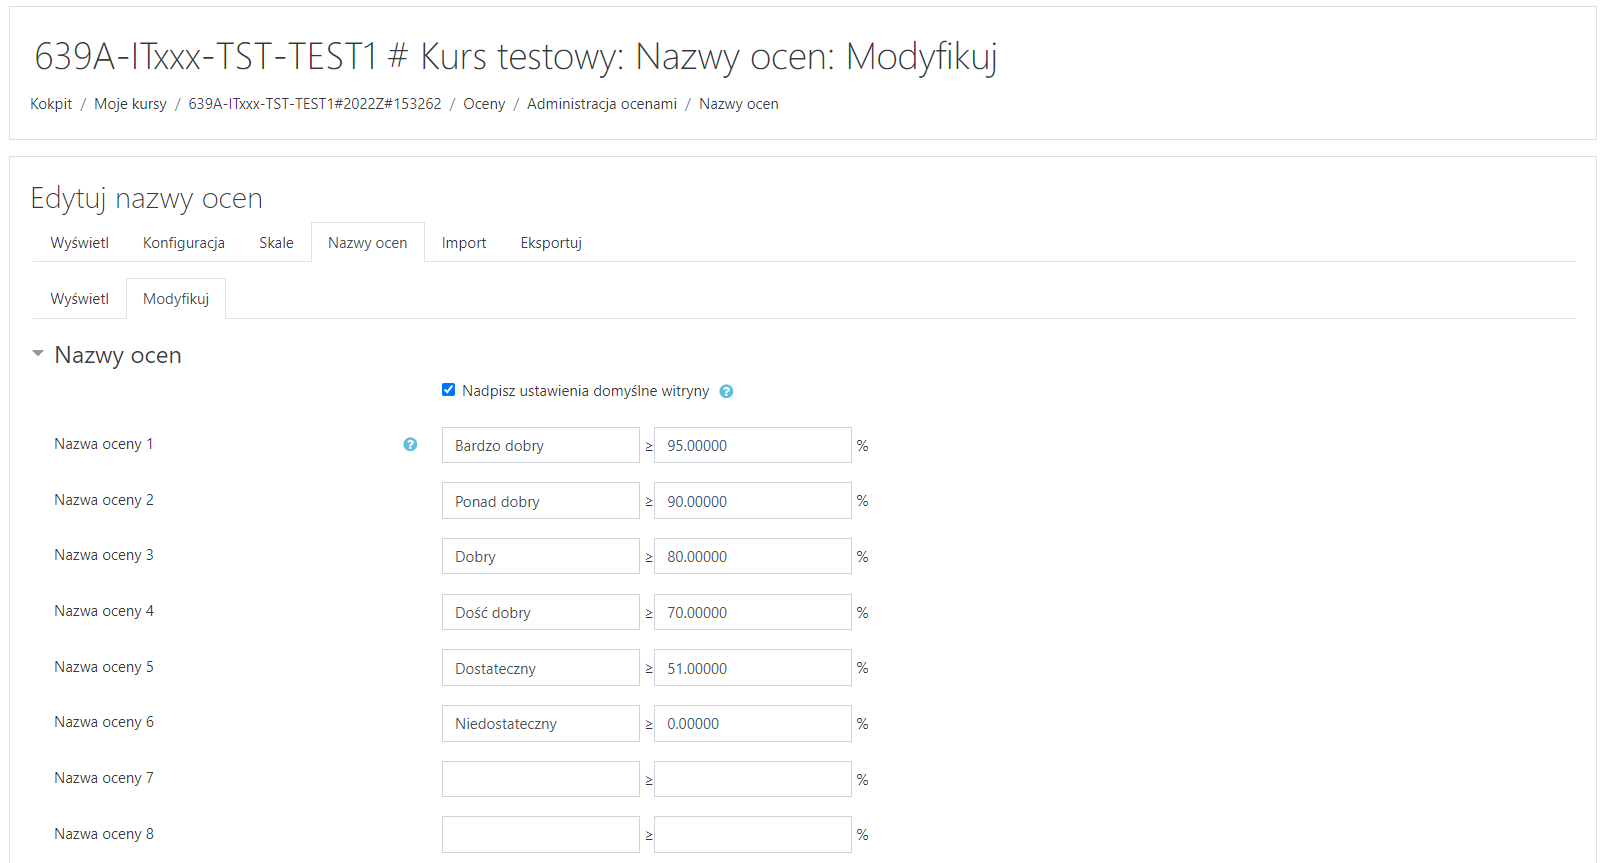
Task: Click the Nazwa oceny 6 label
Action: pos(104,722)
